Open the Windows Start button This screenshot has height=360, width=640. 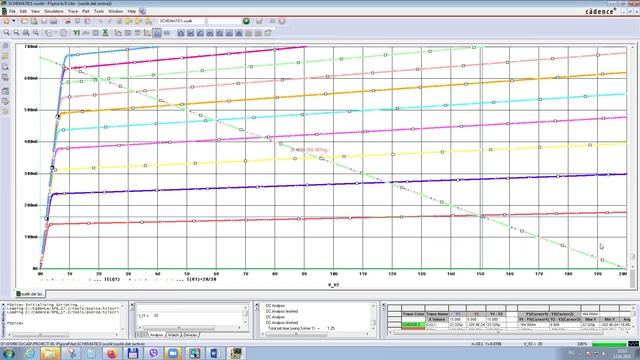(9, 353)
